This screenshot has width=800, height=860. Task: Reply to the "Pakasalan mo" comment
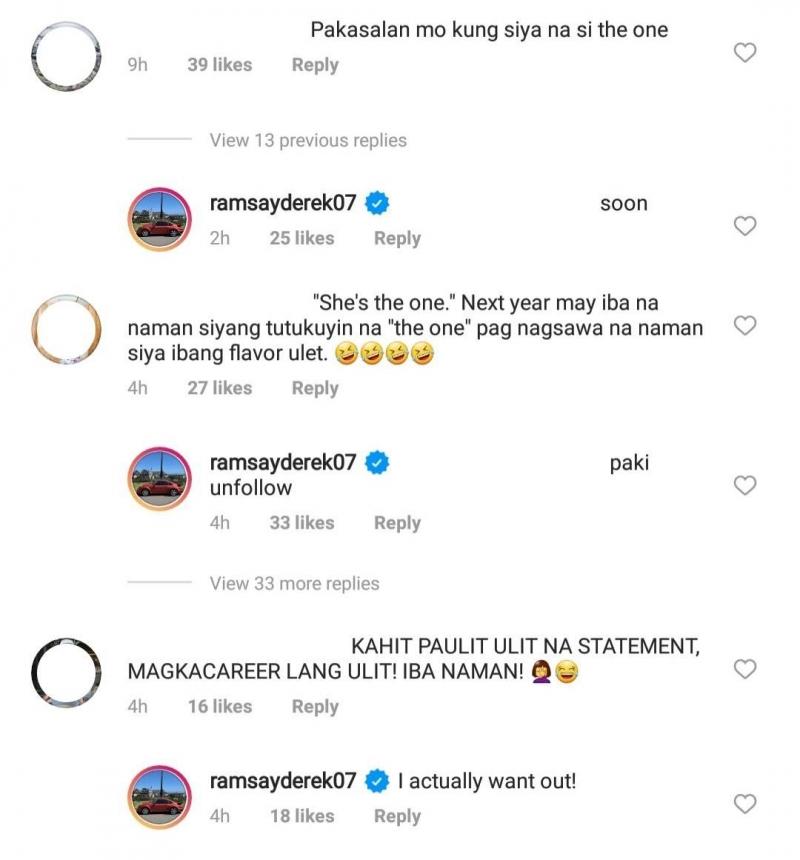click(x=314, y=65)
